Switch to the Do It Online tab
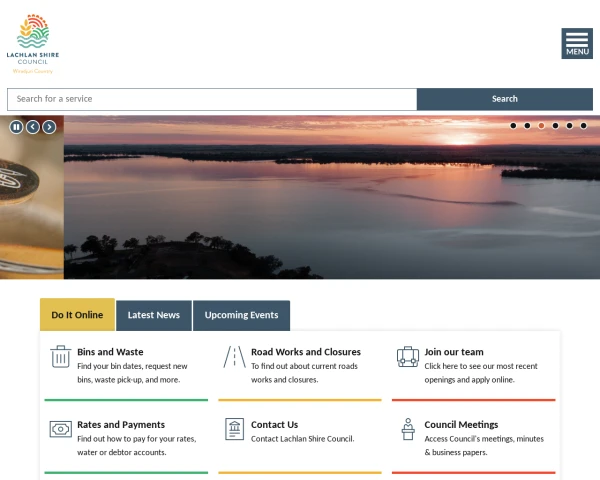This screenshot has height=480, width=600. point(77,315)
